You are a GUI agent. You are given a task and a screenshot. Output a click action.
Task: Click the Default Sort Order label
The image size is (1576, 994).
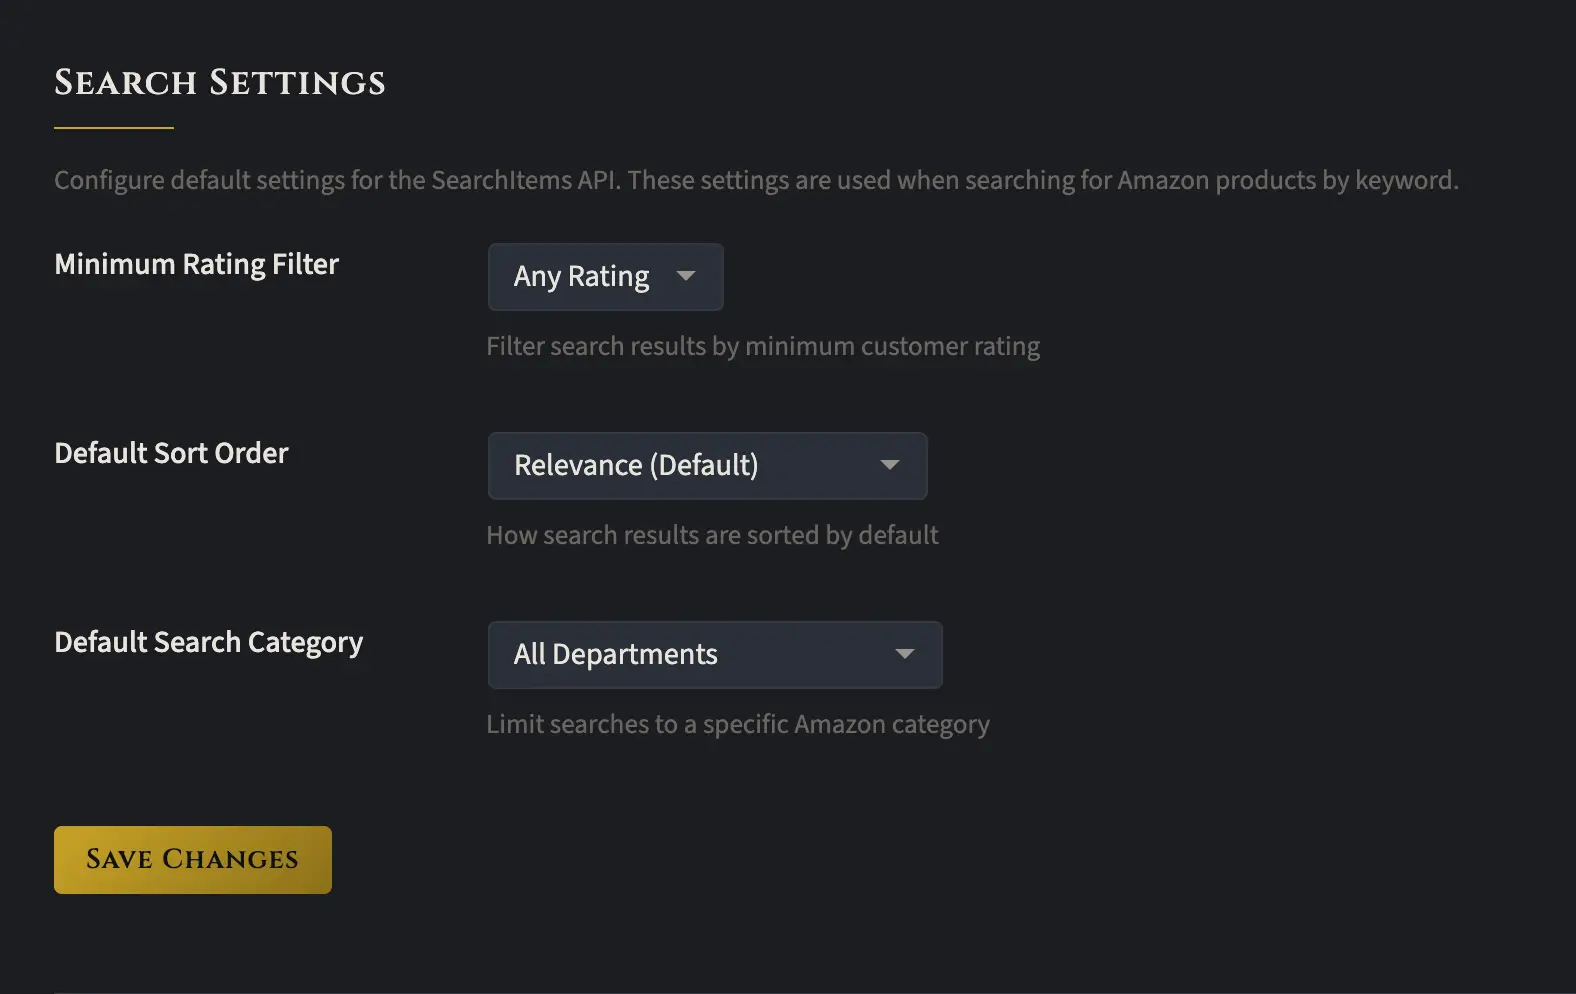171,453
